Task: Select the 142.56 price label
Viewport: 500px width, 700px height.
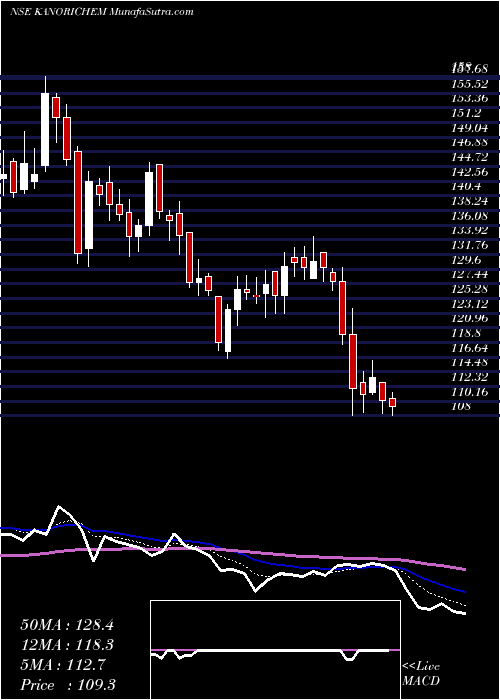Action: click(469, 172)
